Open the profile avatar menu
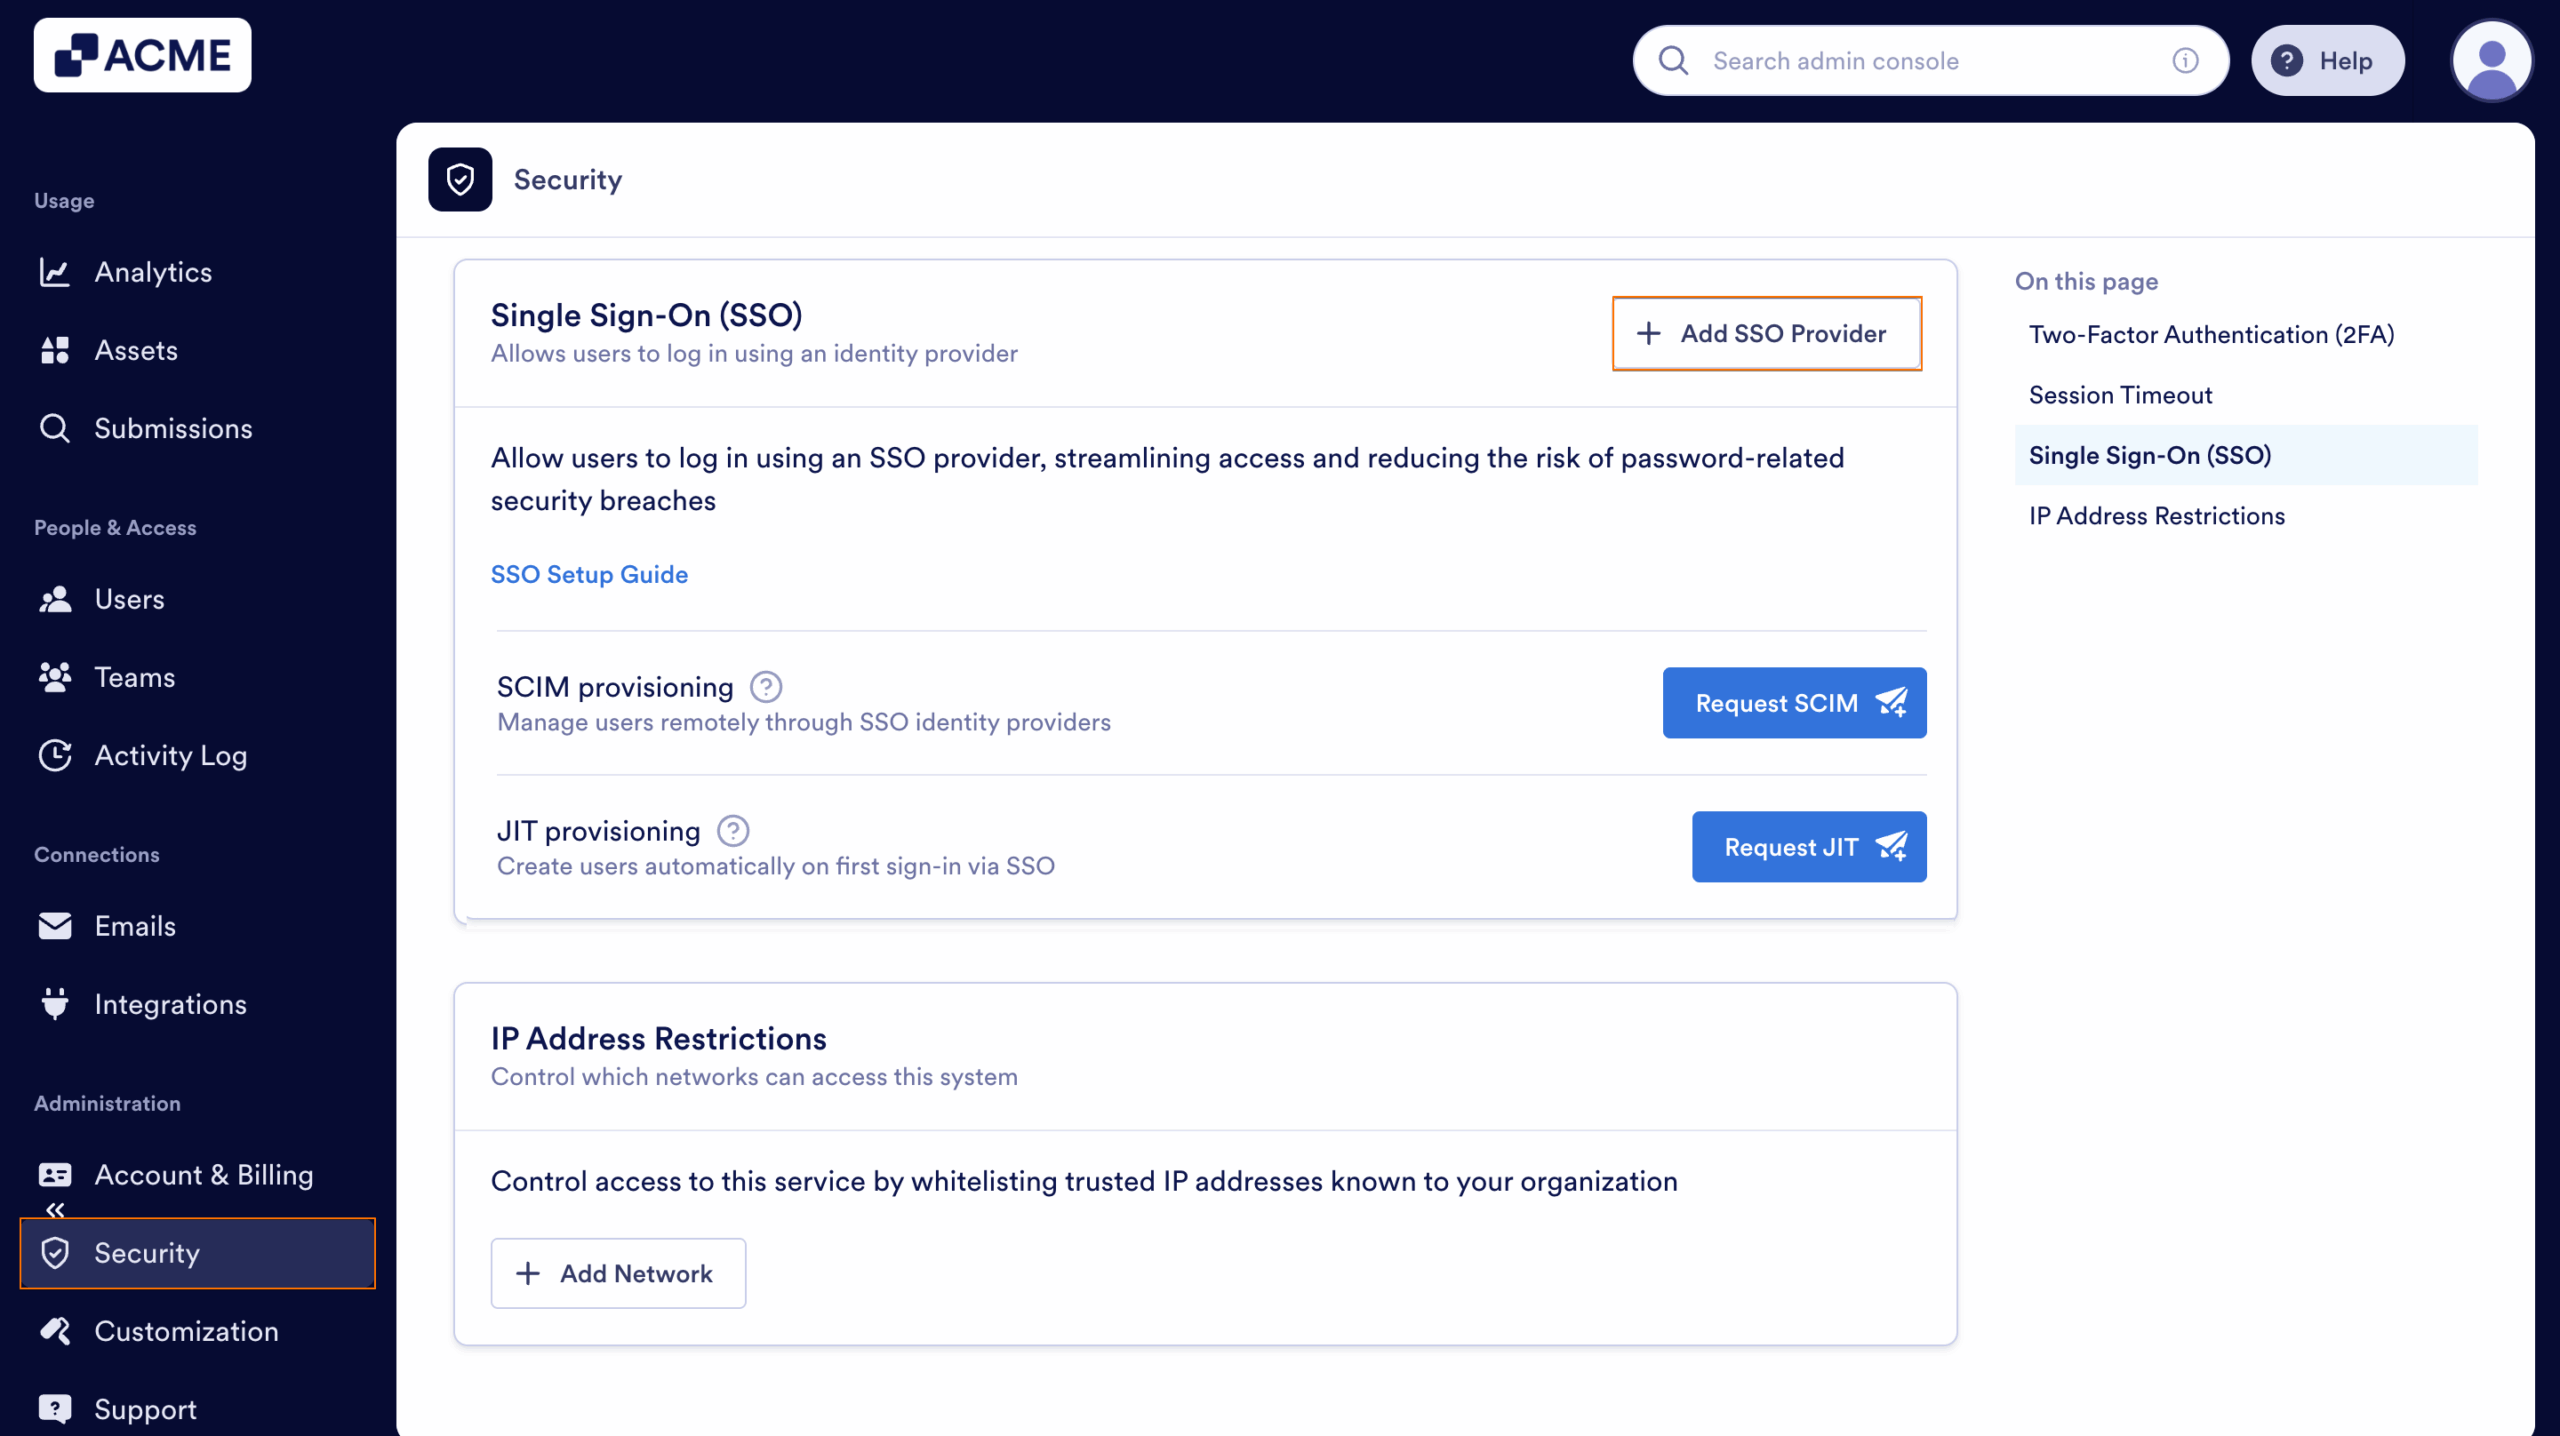Viewport: 2560px width, 1436px height. 2493,60
